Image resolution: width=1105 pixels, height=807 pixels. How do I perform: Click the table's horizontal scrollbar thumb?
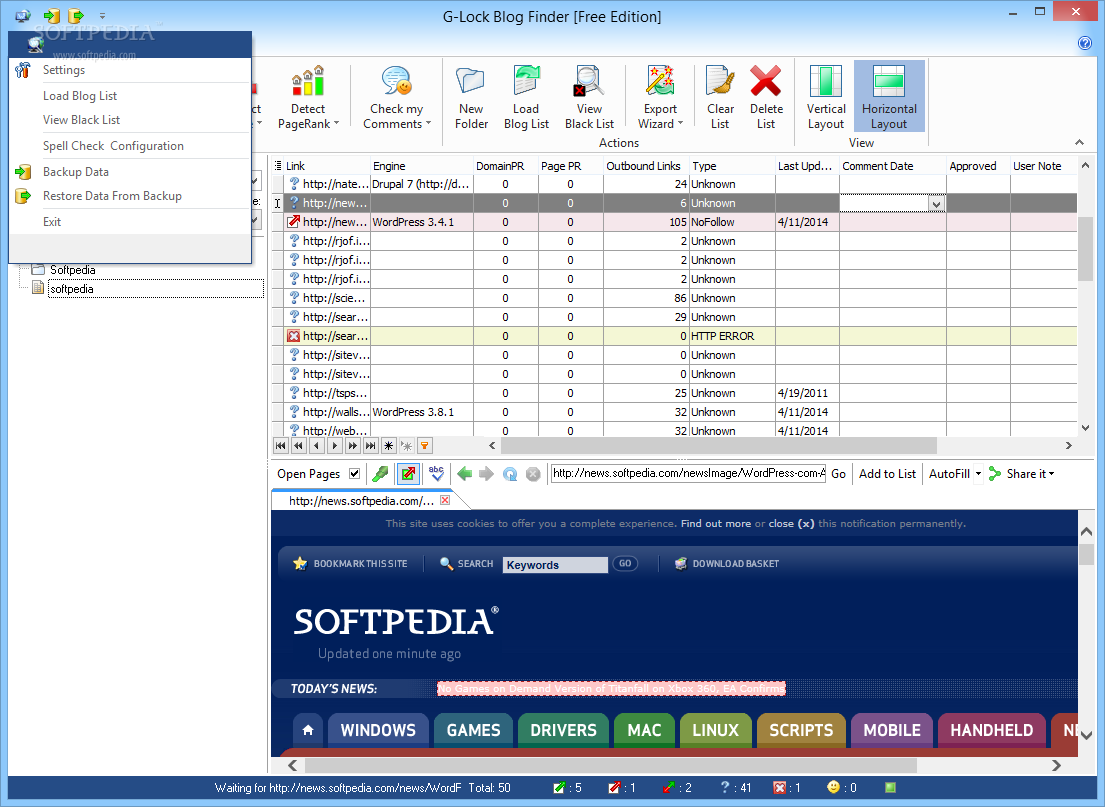(718, 445)
